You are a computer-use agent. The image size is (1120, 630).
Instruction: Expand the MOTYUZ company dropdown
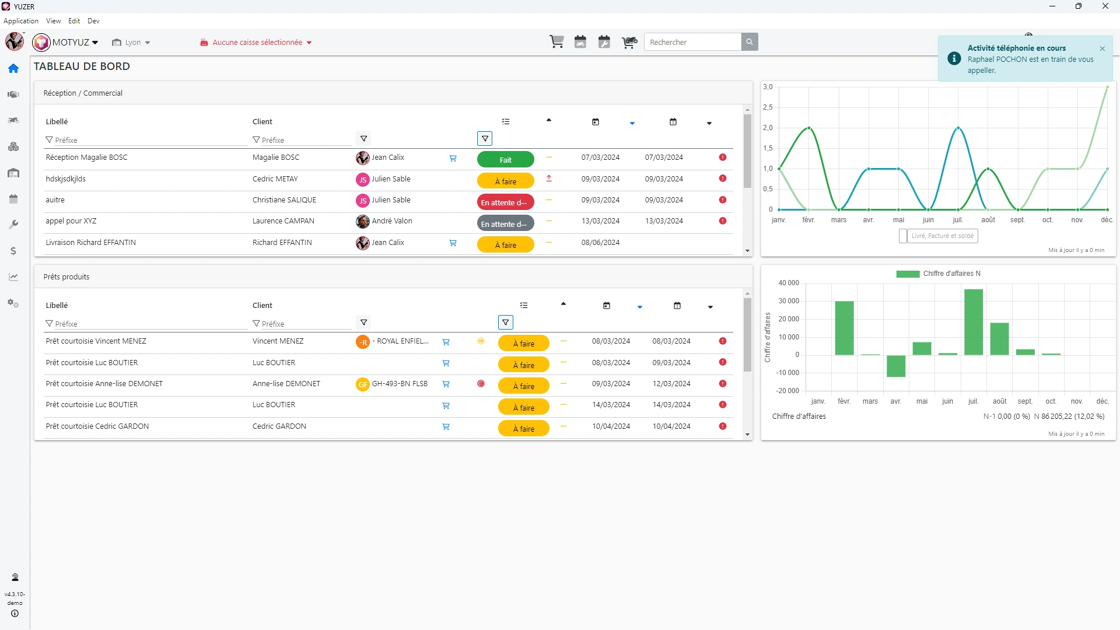[x=66, y=42]
